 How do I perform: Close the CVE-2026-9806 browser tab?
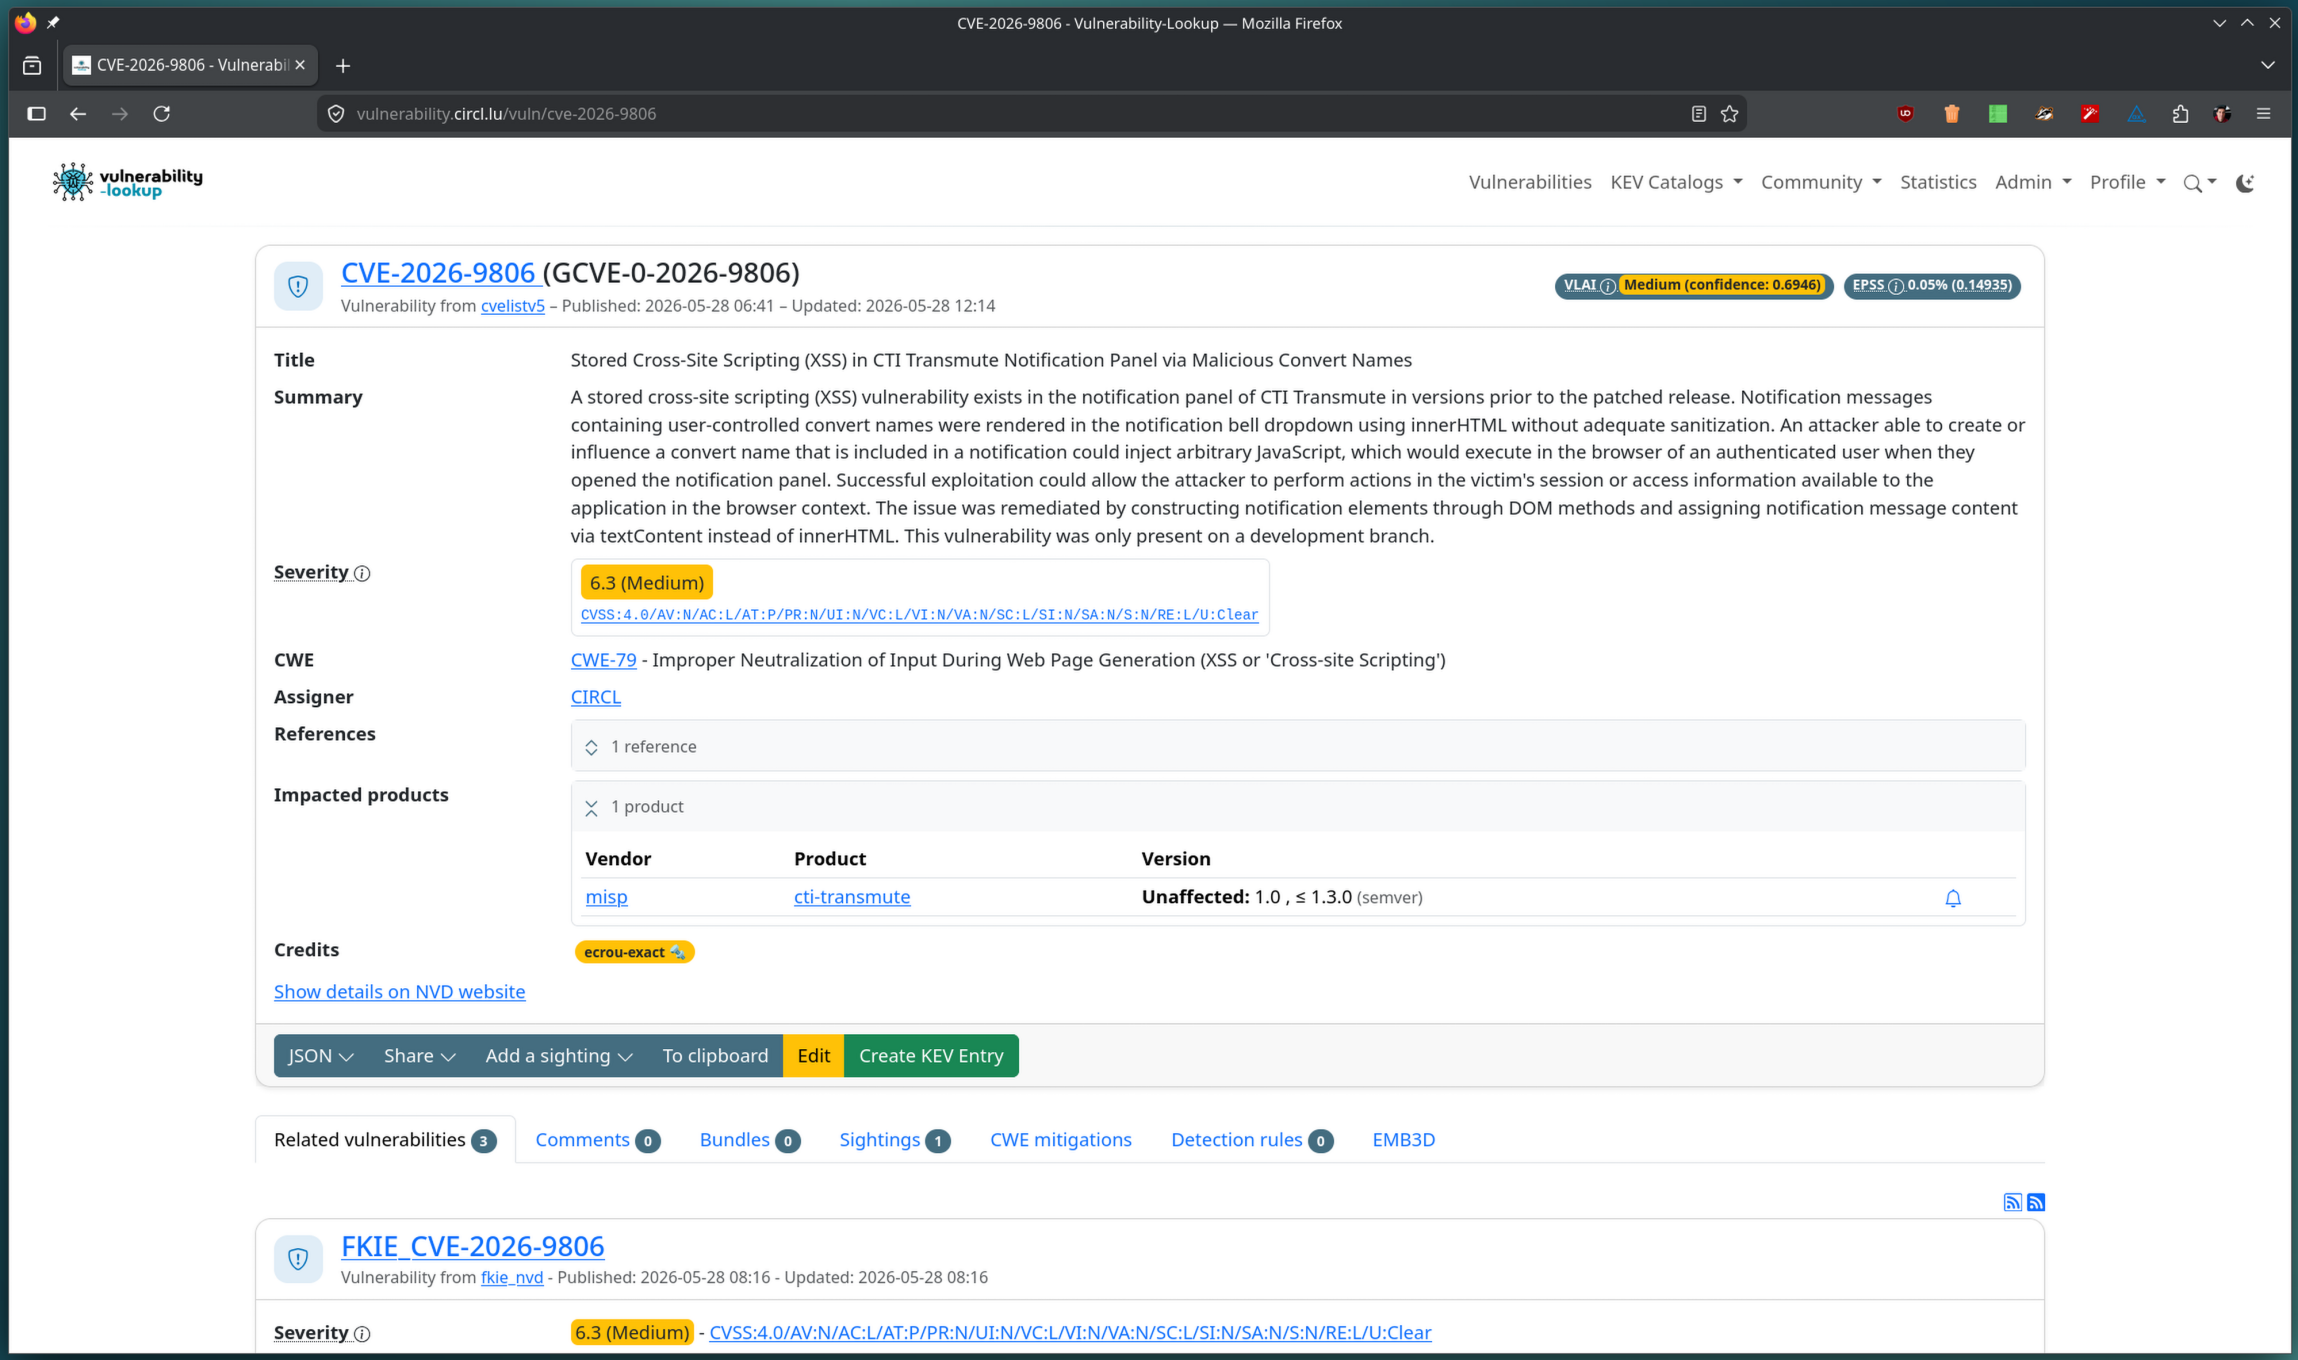point(300,65)
